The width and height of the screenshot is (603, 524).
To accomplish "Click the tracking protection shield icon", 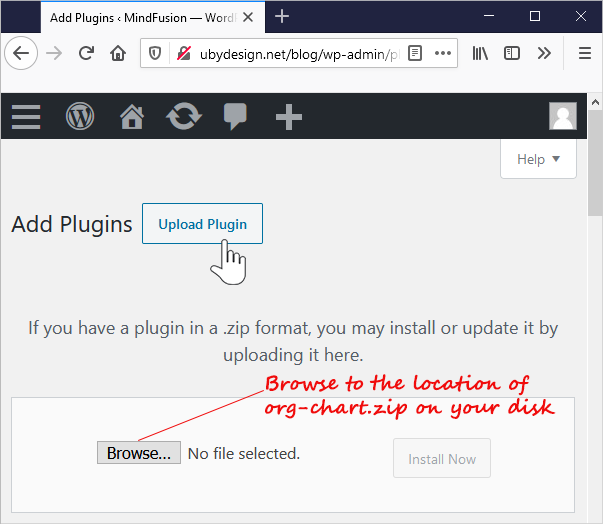I will [155, 53].
